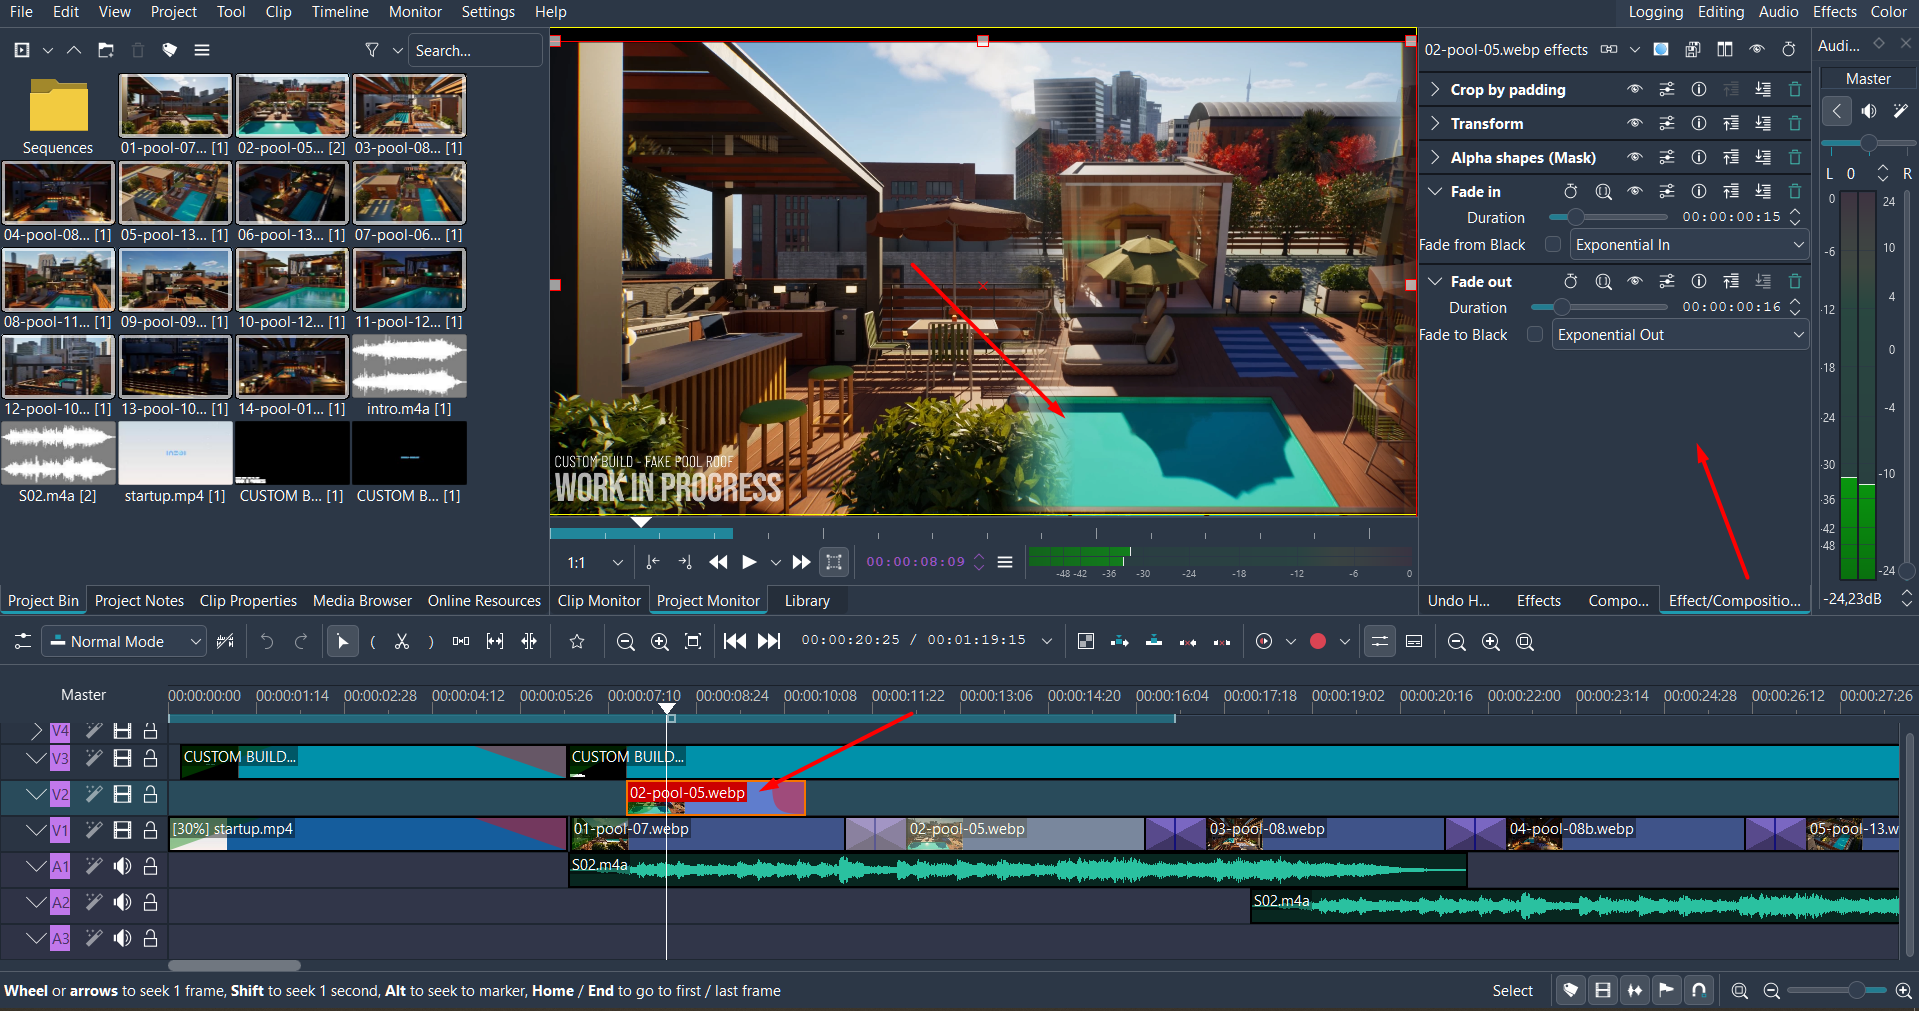Click the favorite effects star icon
Viewport: 1919px width, 1011px height.
[577, 642]
